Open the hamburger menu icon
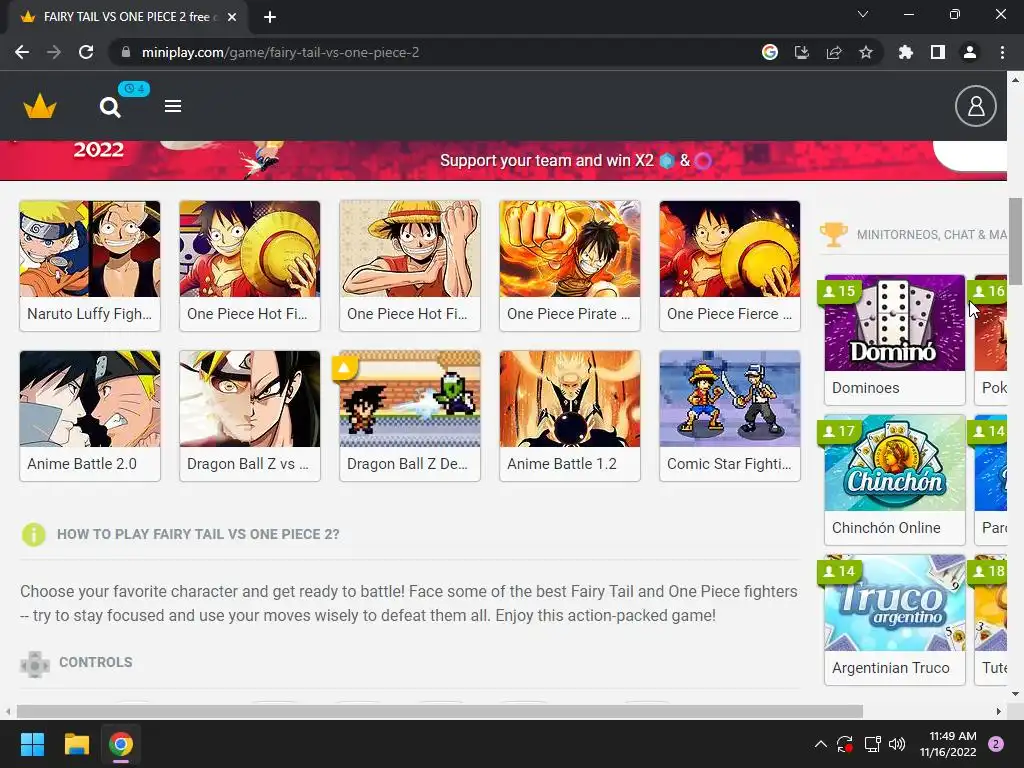 click(173, 106)
